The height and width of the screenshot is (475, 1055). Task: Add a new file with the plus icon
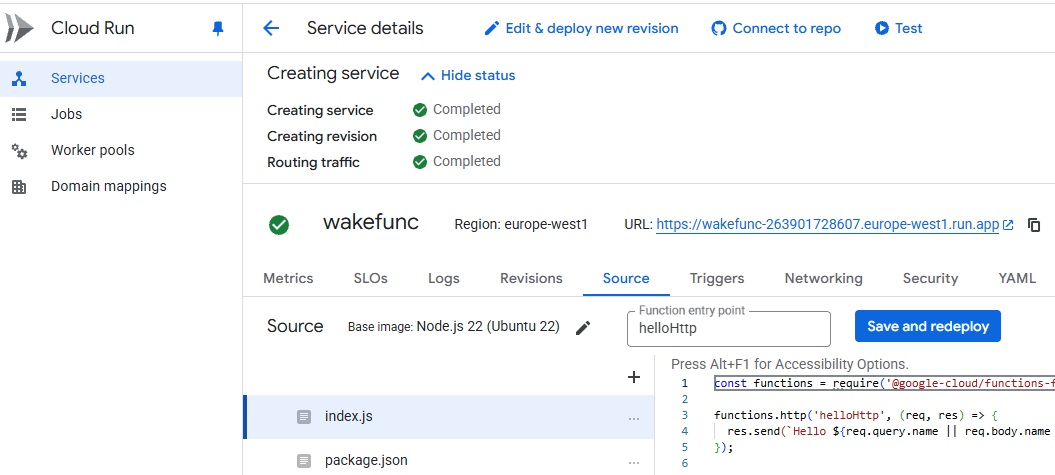633,377
